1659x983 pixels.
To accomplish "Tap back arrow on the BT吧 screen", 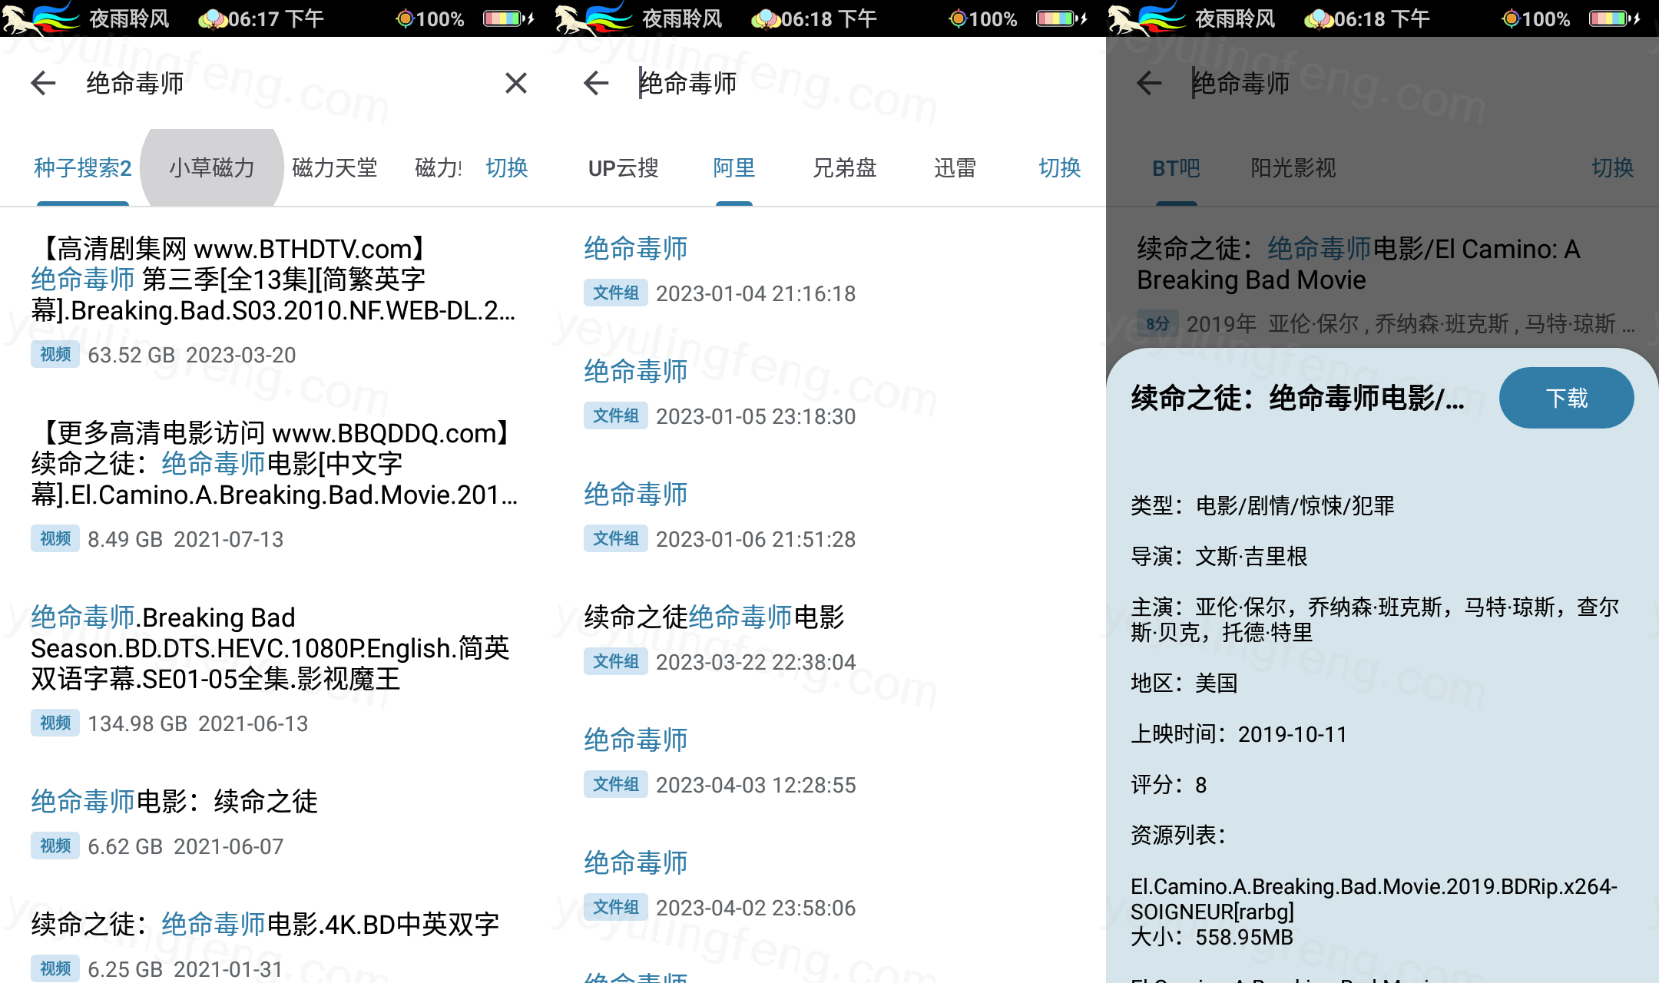I will click(1149, 83).
